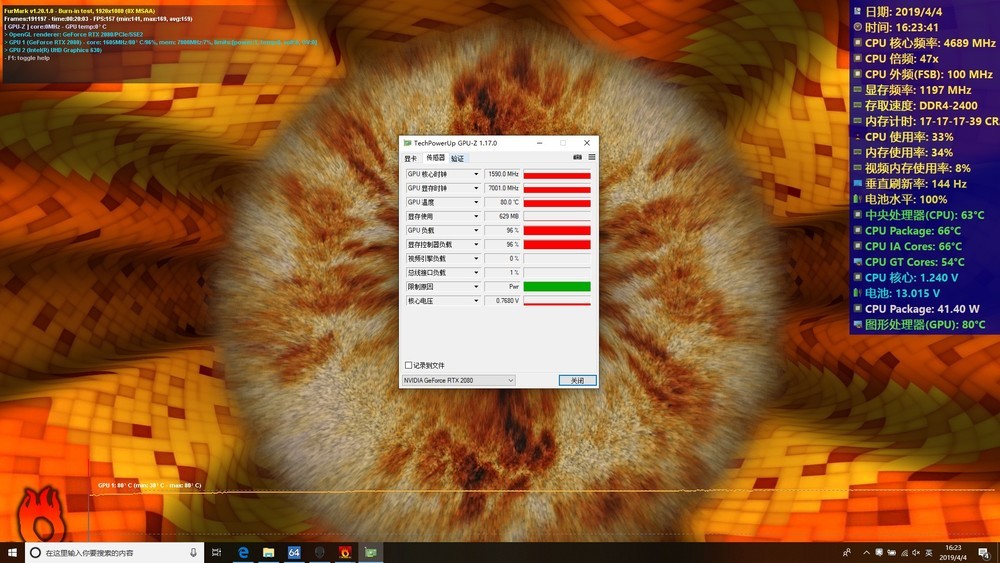The width and height of the screenshot is (1000, 563).
Task: Open Task View in the taskbar
Action: click(216, 552)
